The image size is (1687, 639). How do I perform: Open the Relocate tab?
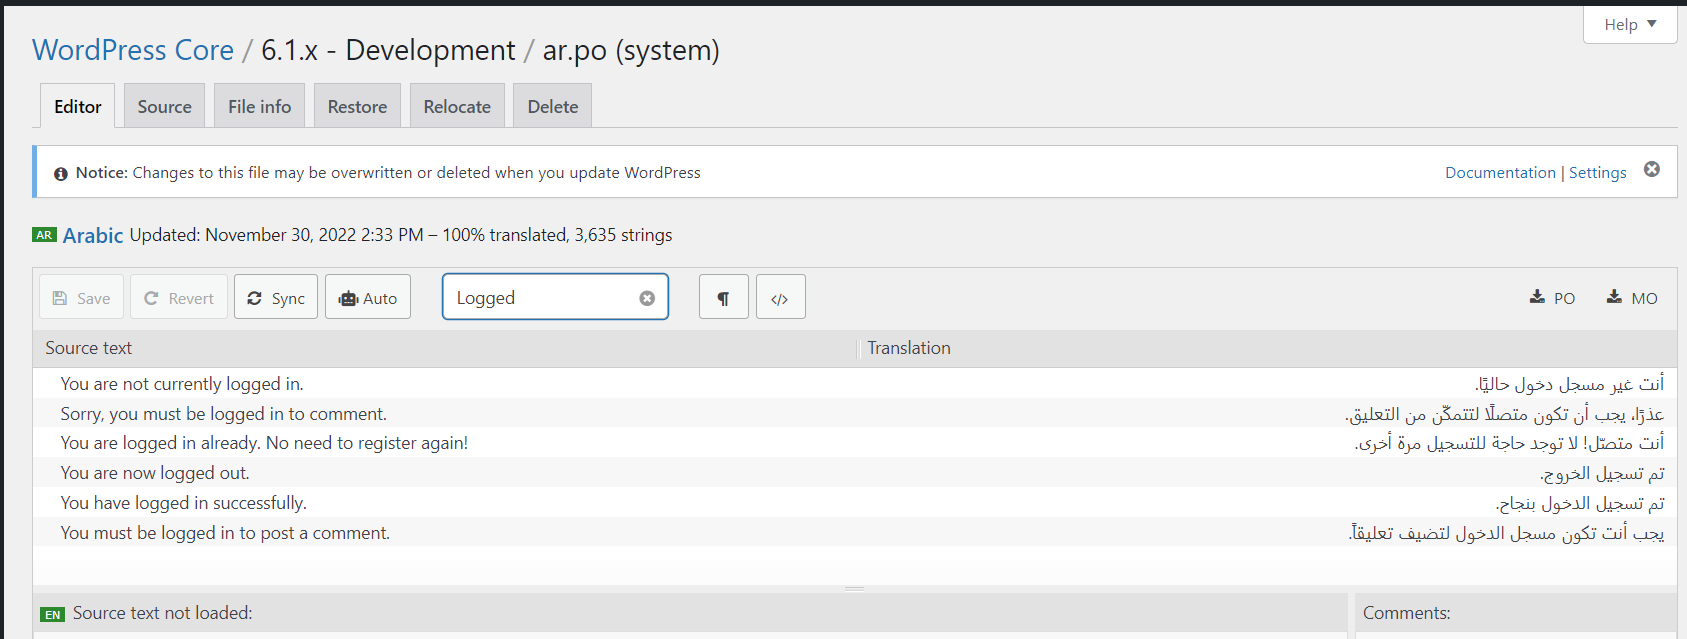457,106
